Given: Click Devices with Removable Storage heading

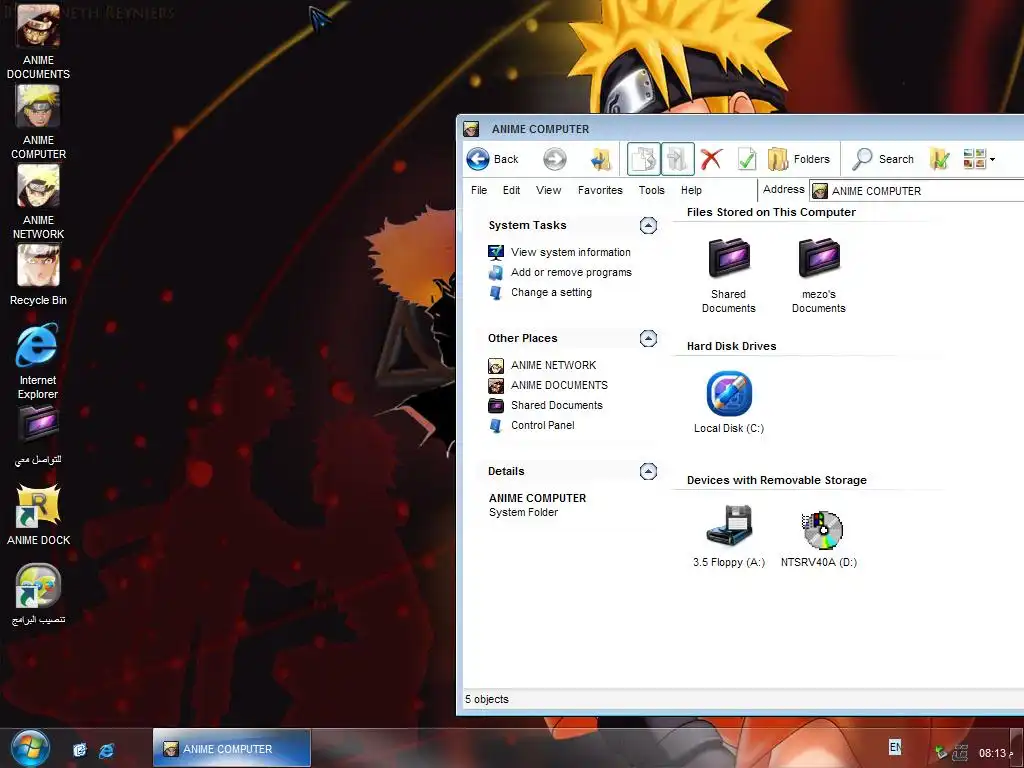Looking at the screenshot, I should (x=776, y=480).
